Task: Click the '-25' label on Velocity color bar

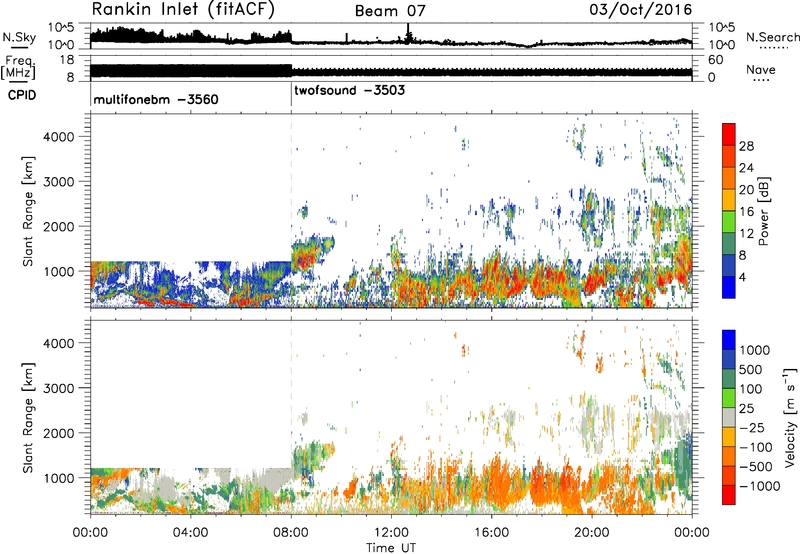Action: pos(750,428)
